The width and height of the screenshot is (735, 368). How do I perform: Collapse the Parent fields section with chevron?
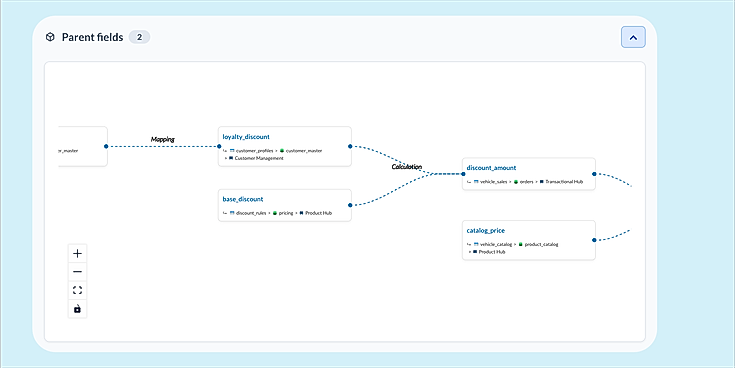[x=633, y=37]
